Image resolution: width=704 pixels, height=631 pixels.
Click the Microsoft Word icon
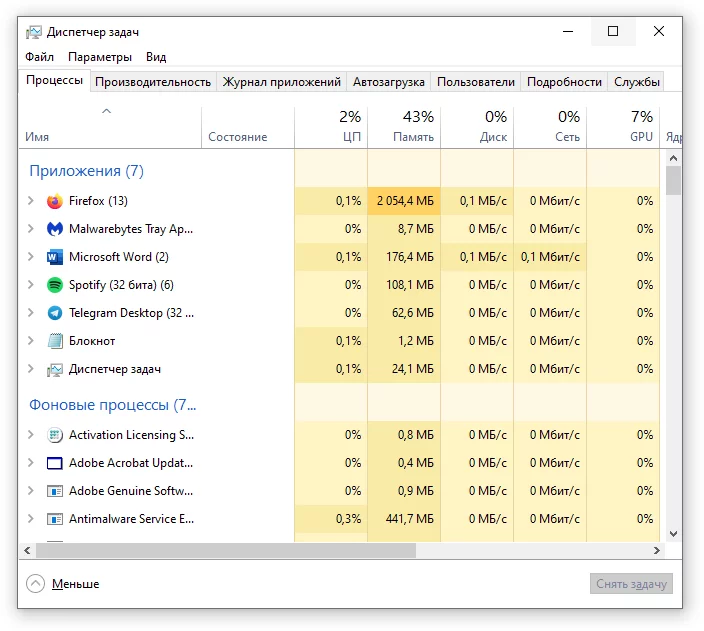(x=55, y=257)
